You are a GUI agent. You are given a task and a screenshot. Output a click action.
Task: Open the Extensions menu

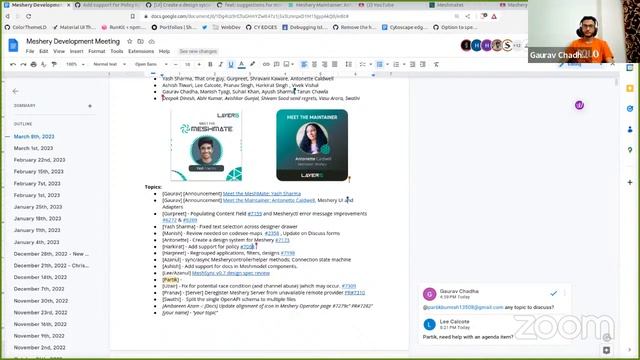pyautogui.click(x=141, y=51)
